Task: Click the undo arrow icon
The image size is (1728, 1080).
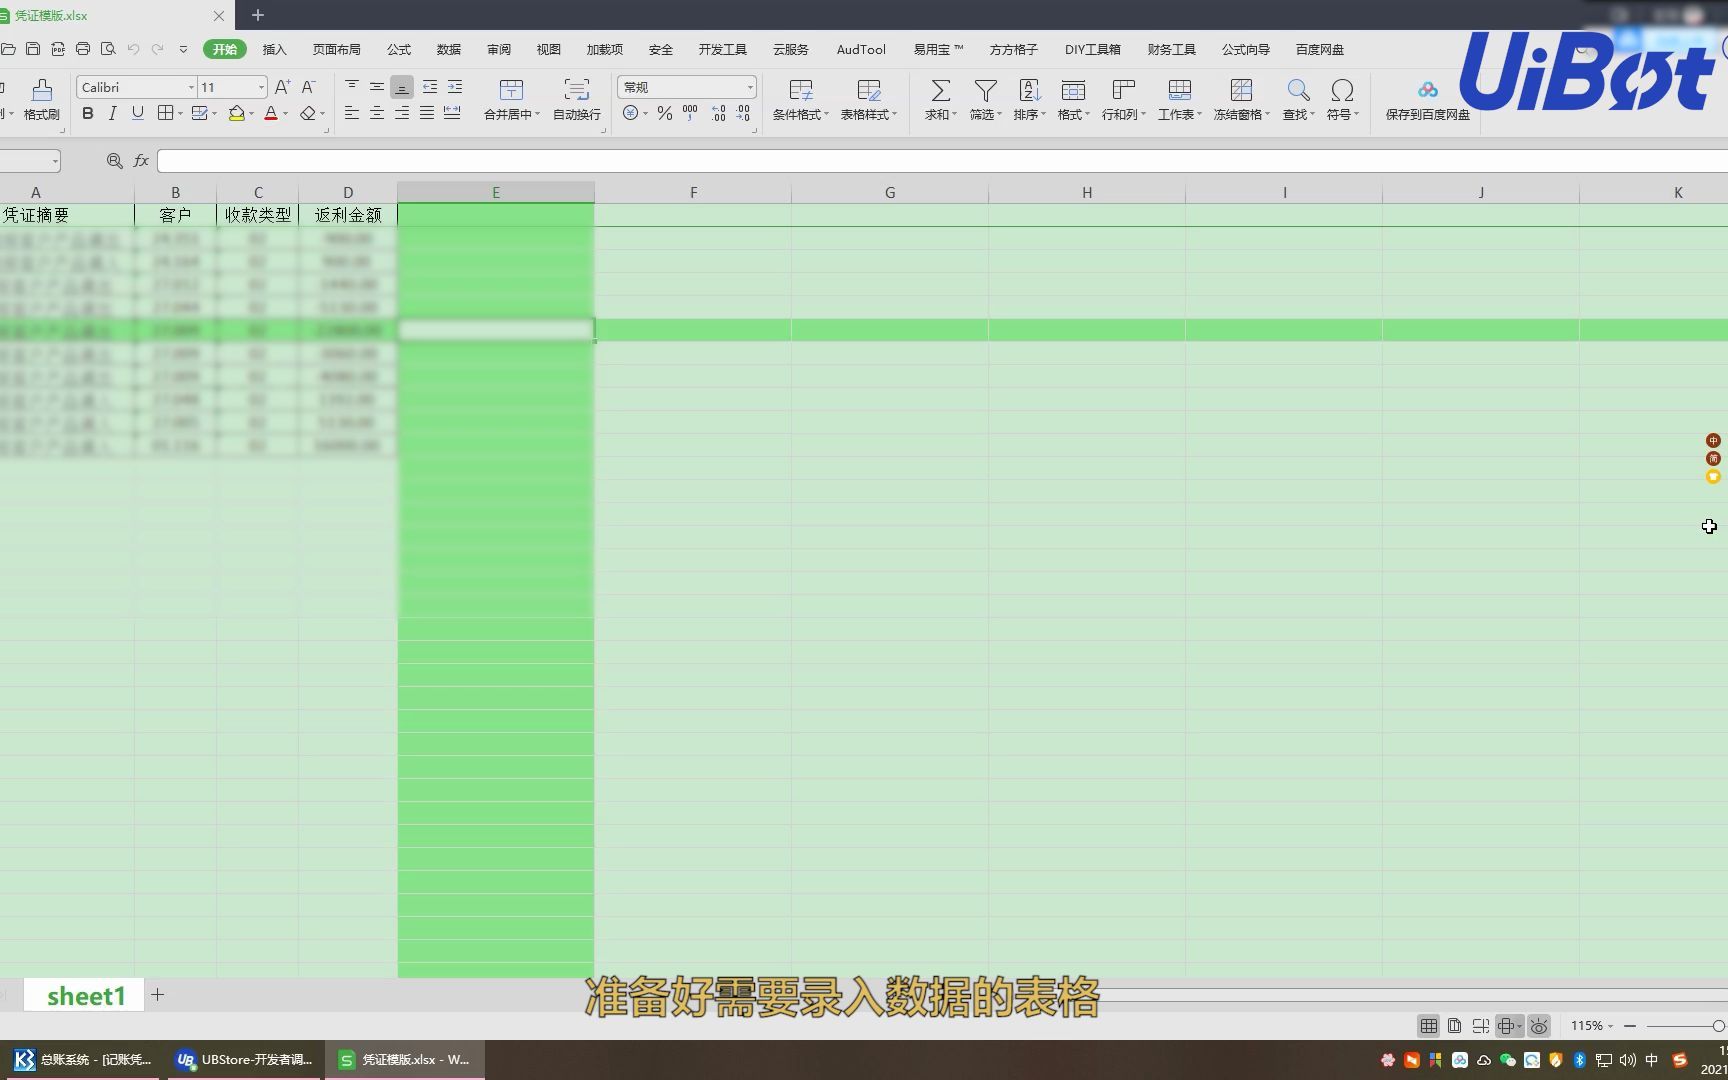Action: [x=133, y=49]
